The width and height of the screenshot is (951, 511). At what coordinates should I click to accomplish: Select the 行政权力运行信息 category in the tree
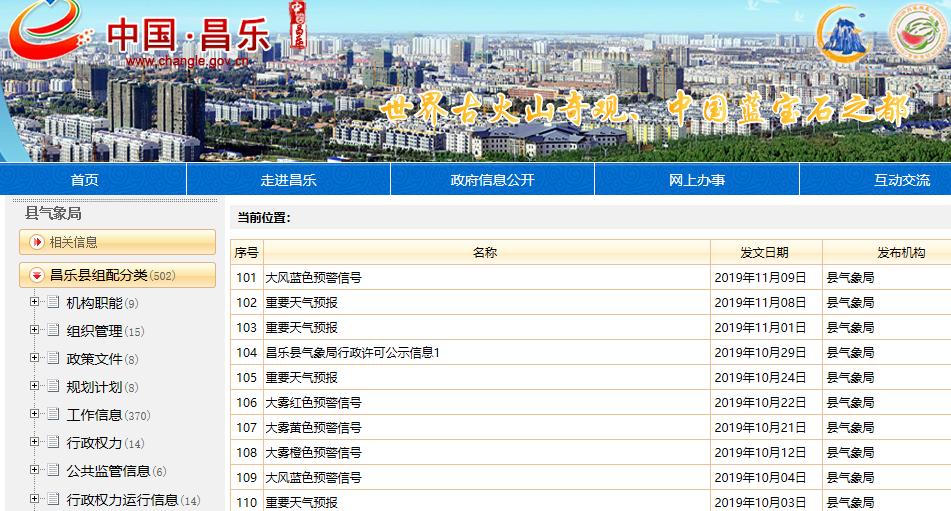pos(122,500)
